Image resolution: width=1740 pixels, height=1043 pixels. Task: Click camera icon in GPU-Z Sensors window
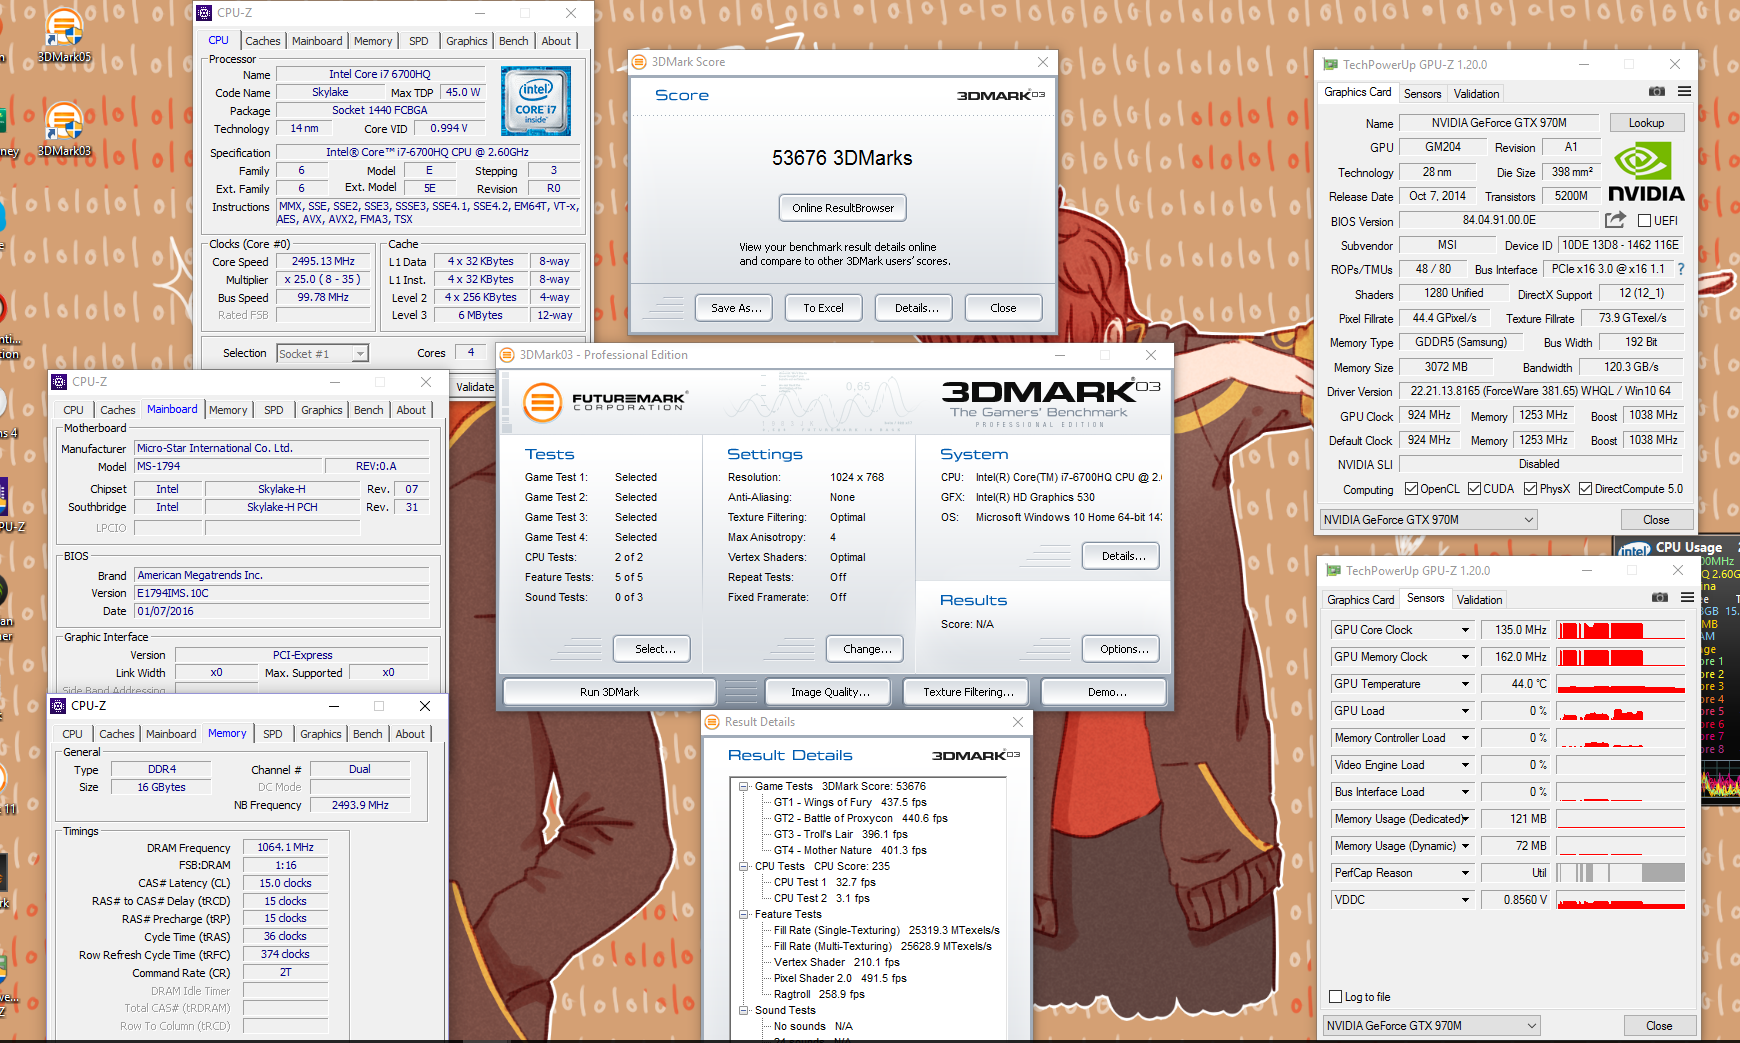[x=1660, y=597]
